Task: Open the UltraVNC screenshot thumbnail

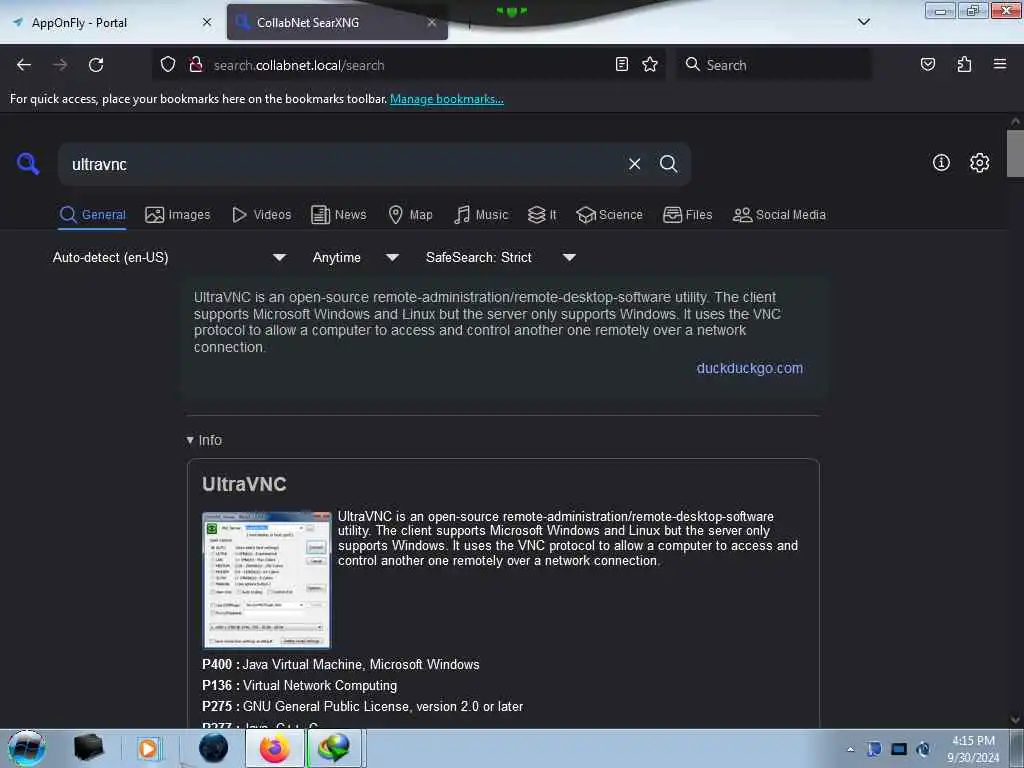Action: [x=266, y=581]
